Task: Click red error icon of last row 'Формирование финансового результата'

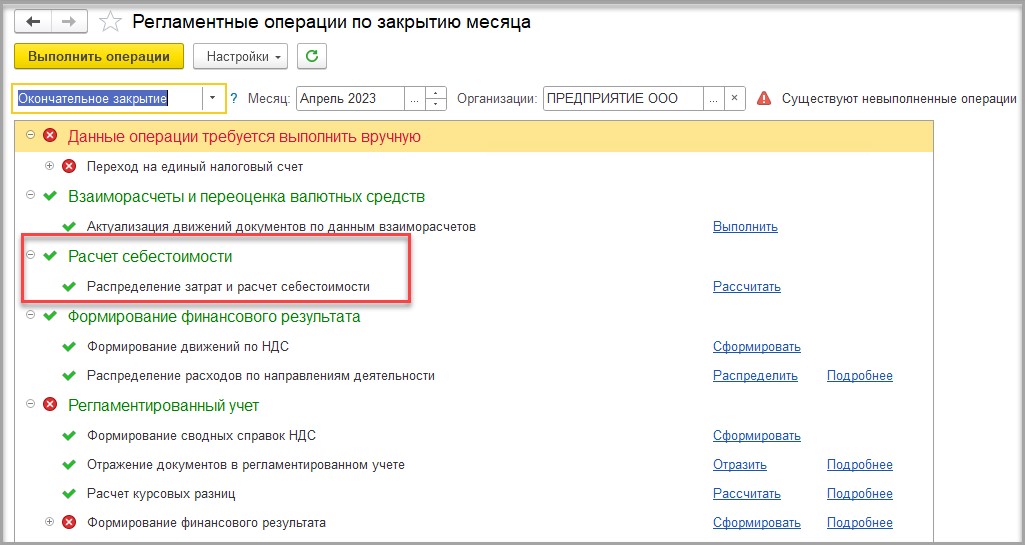Action: point(69,522)
